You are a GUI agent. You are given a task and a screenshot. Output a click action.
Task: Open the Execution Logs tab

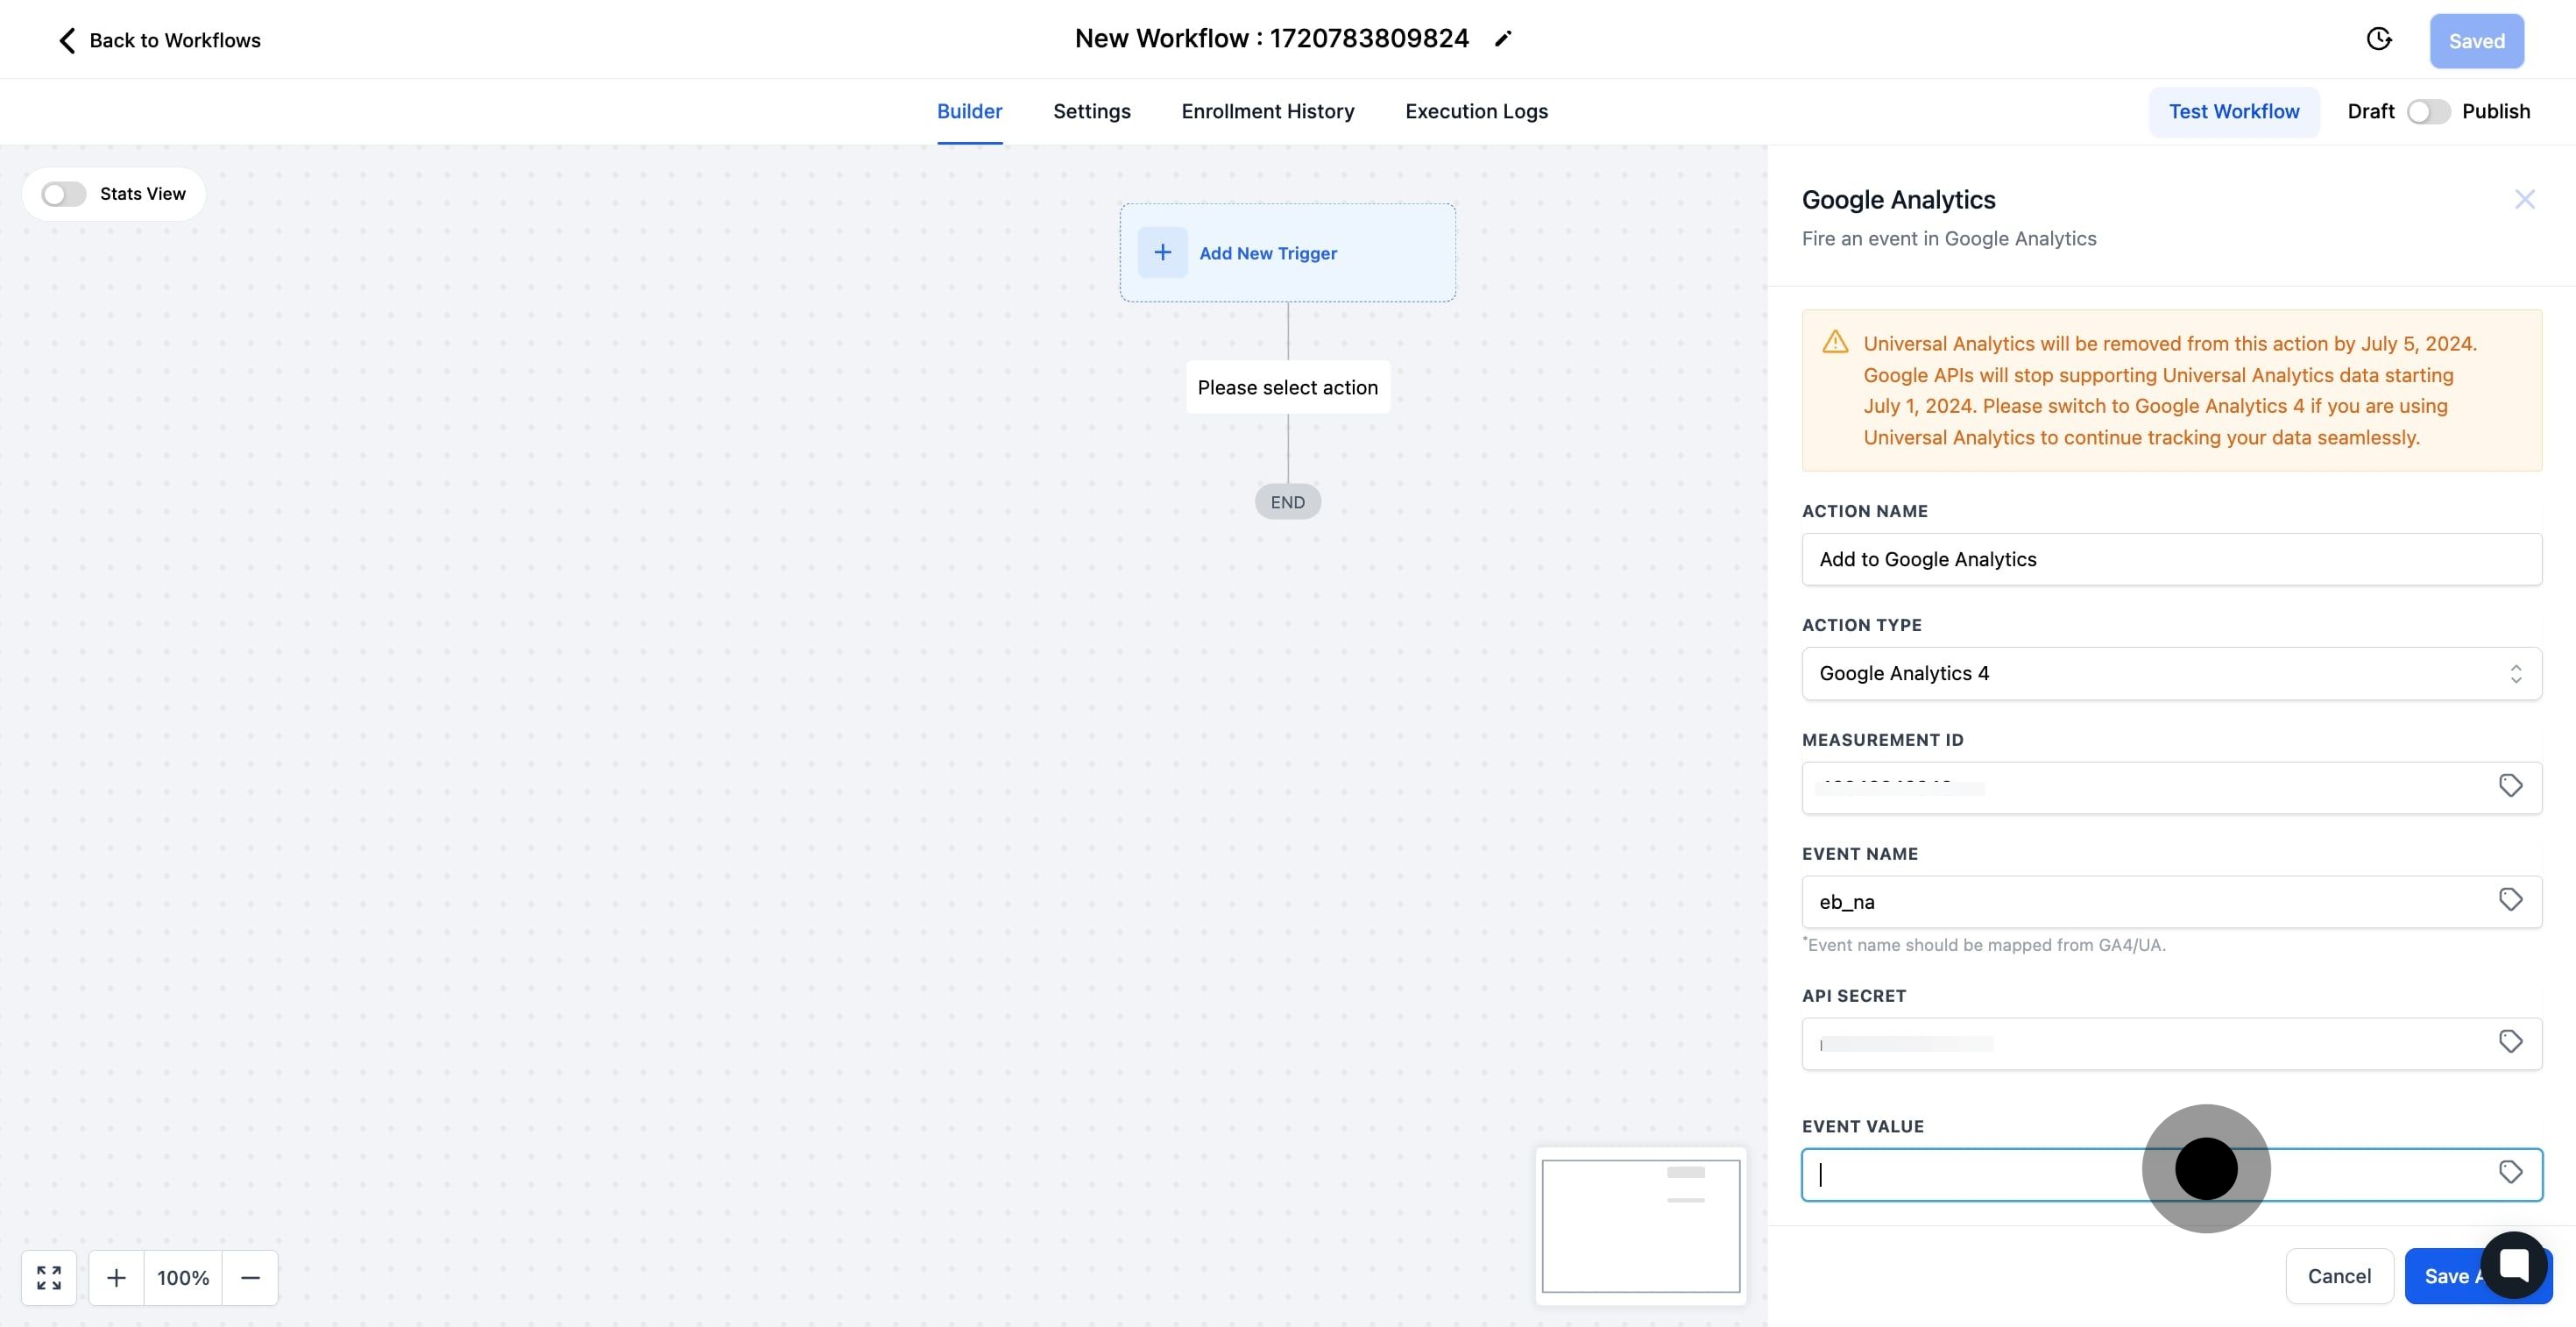1476,111
